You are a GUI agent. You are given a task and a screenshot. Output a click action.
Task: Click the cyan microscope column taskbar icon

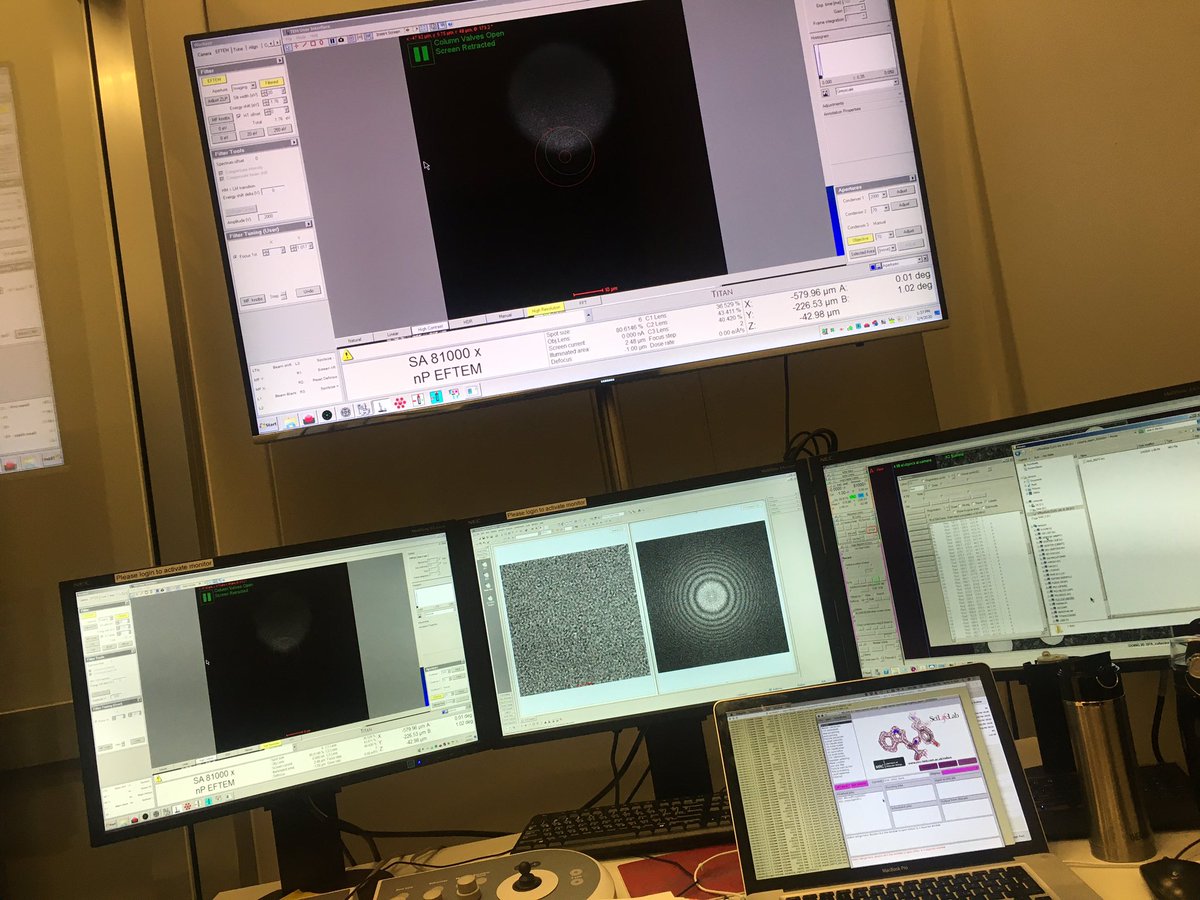click(x=436, y=397)
